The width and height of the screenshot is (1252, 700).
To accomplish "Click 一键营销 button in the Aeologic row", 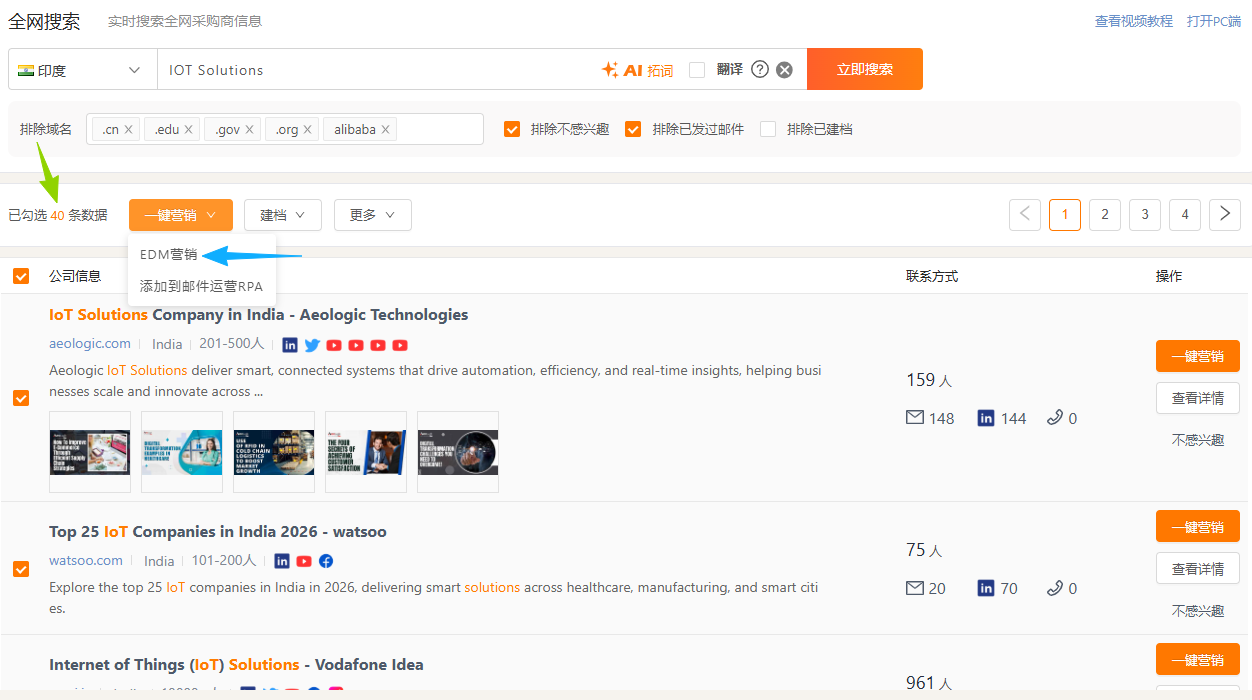I will (1198, 356).
